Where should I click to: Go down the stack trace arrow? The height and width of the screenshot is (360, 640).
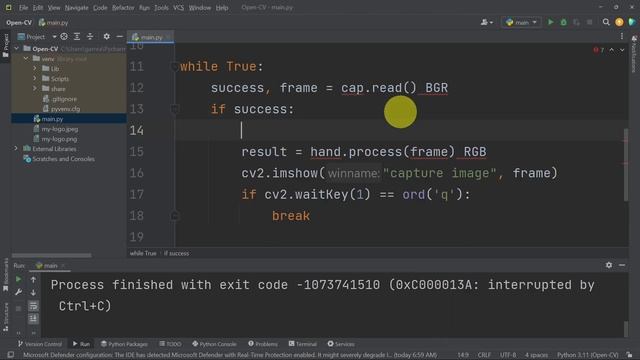33,292
